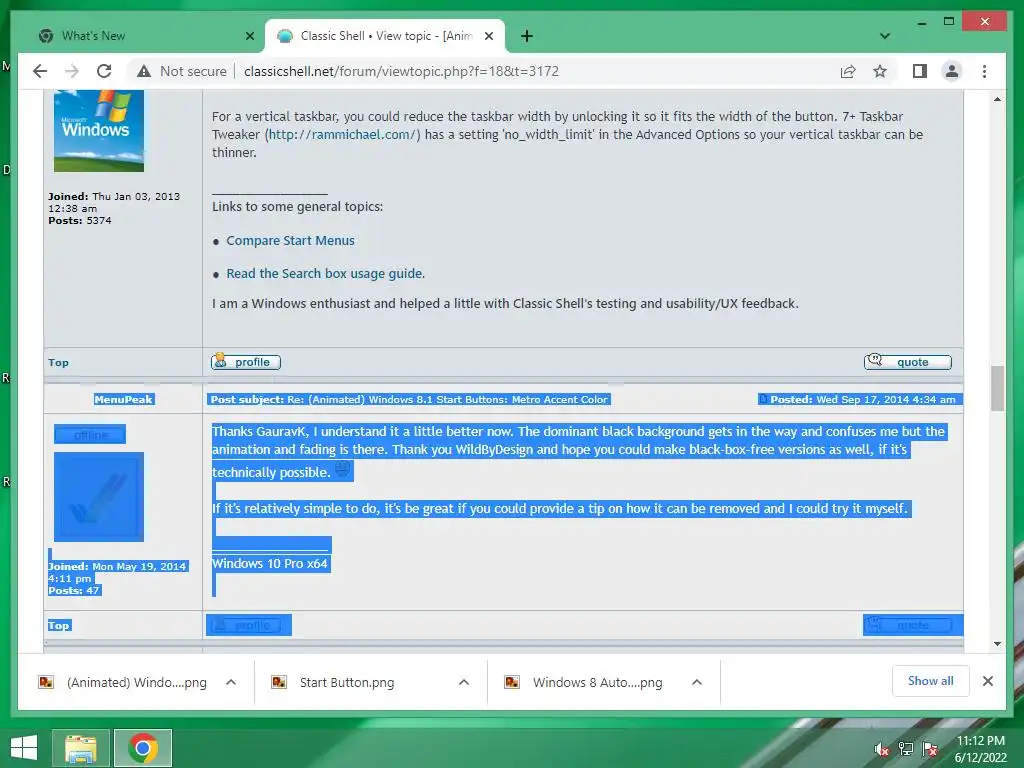Image resolution: width=1024 pixels, height=768 pixels.
Task: Click 'Posts: 5374' text
Action: point(80,221)
